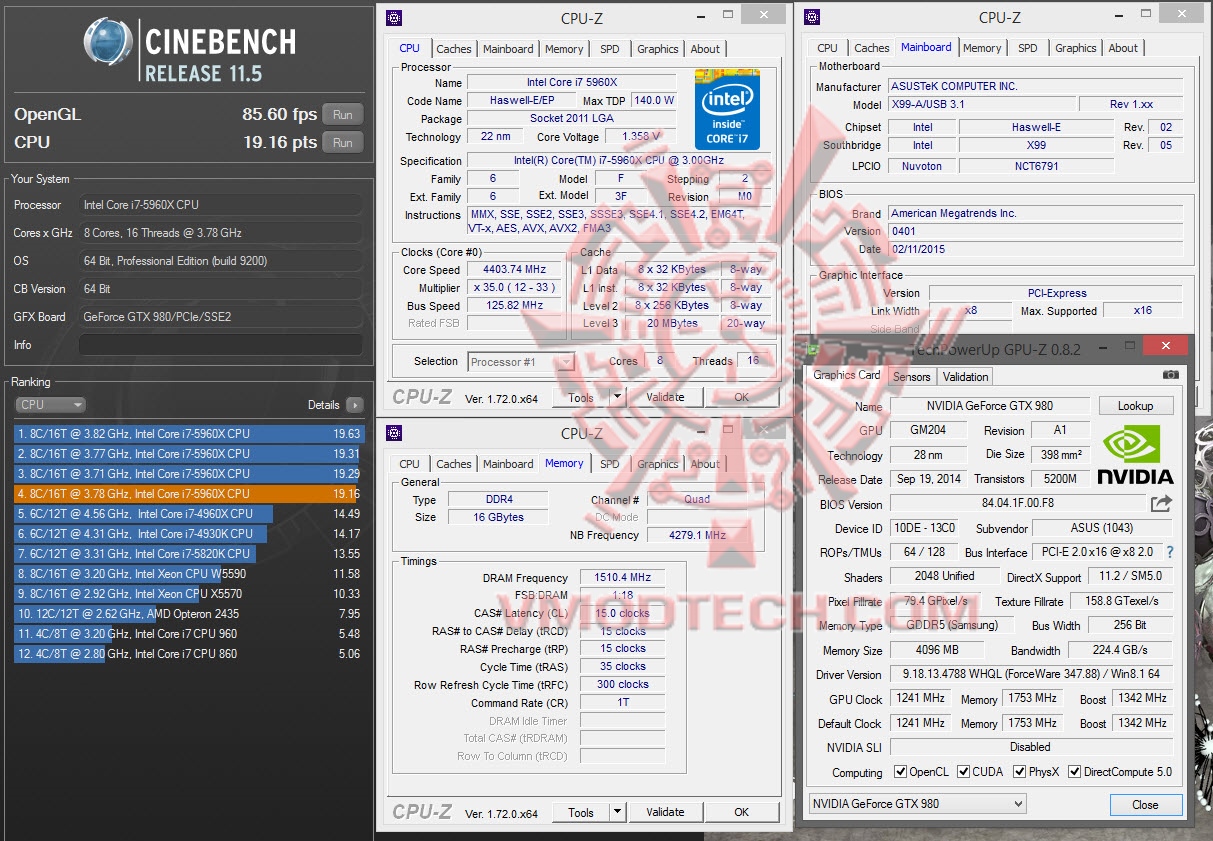
Task: Run the CPU benchmark in Cinebench
Action: [343, 142]
